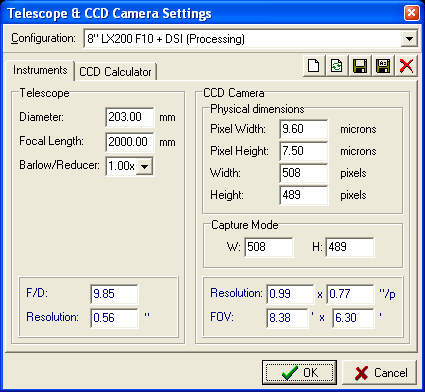Viewport: 425px width, 392px height.
Task: Click the 'Pixel Width:' label
Action: [238, 129]
